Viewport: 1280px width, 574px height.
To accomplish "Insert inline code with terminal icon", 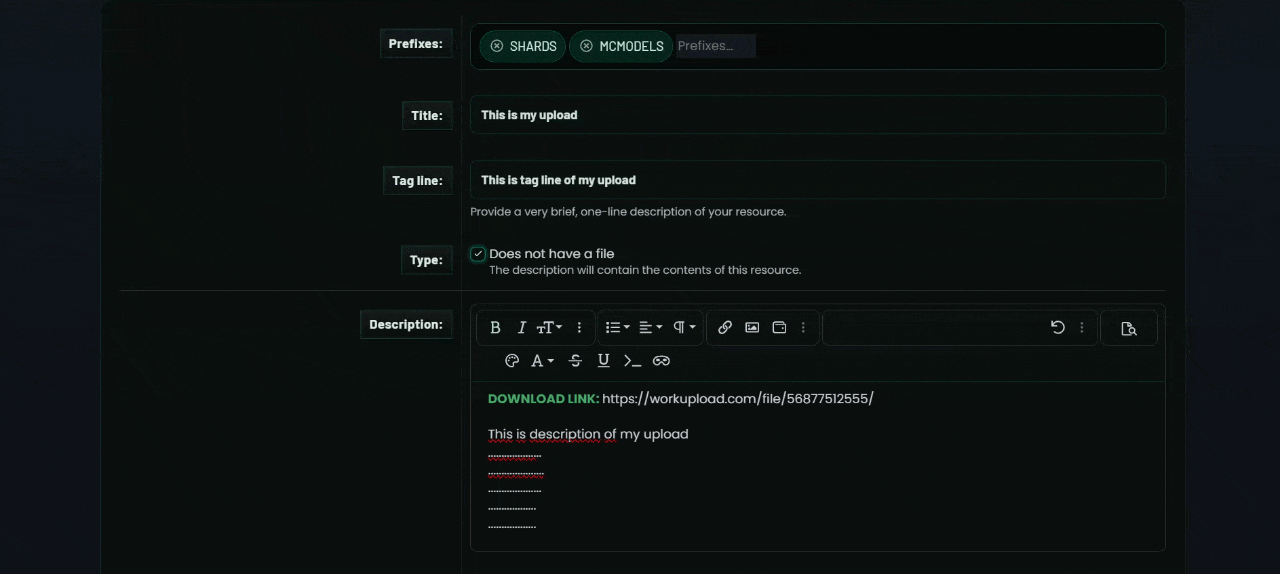I will (x=632, y=361).
